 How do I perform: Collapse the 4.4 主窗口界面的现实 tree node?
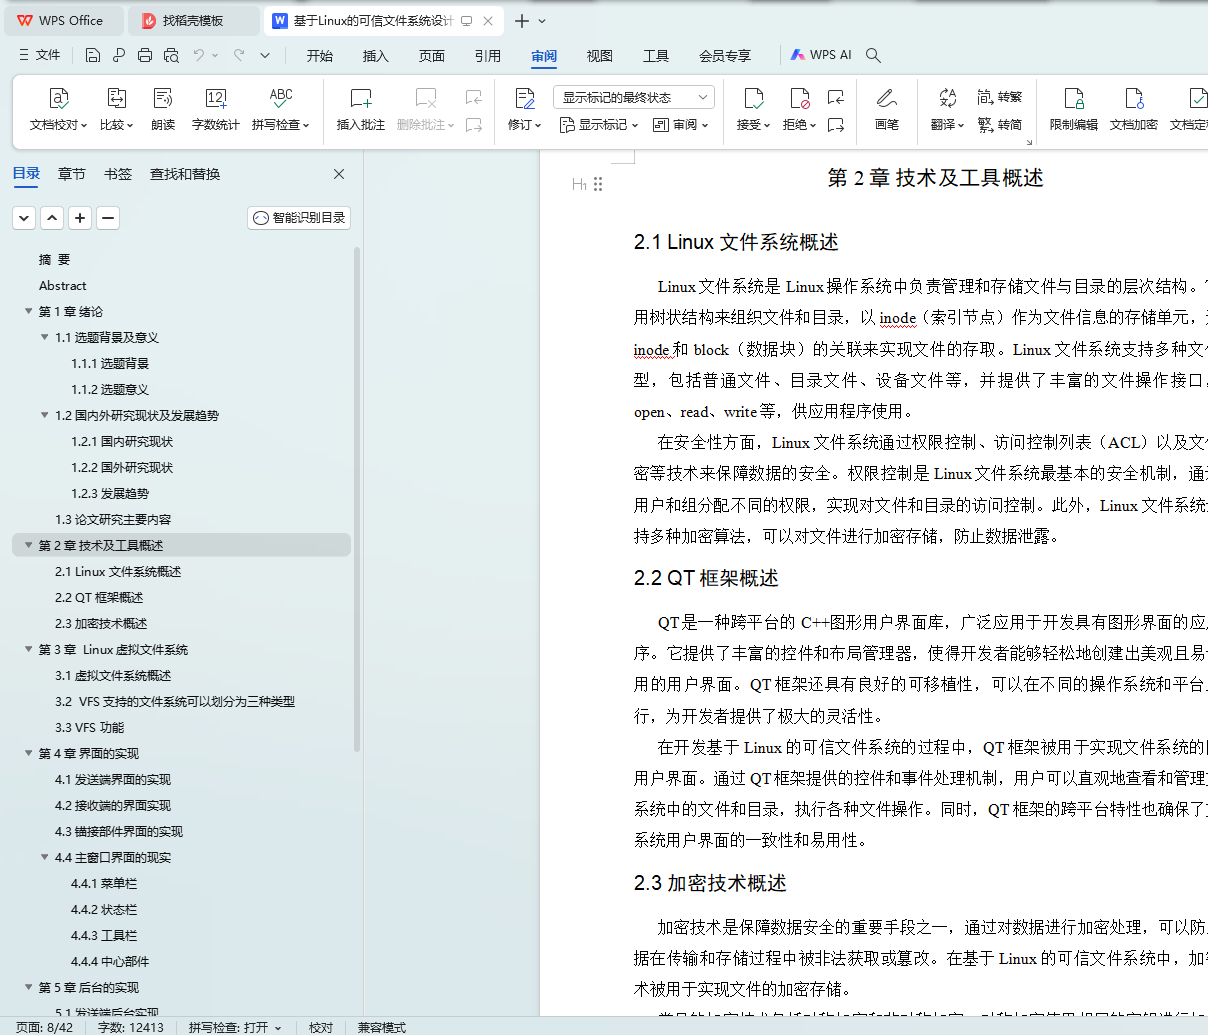45,857
